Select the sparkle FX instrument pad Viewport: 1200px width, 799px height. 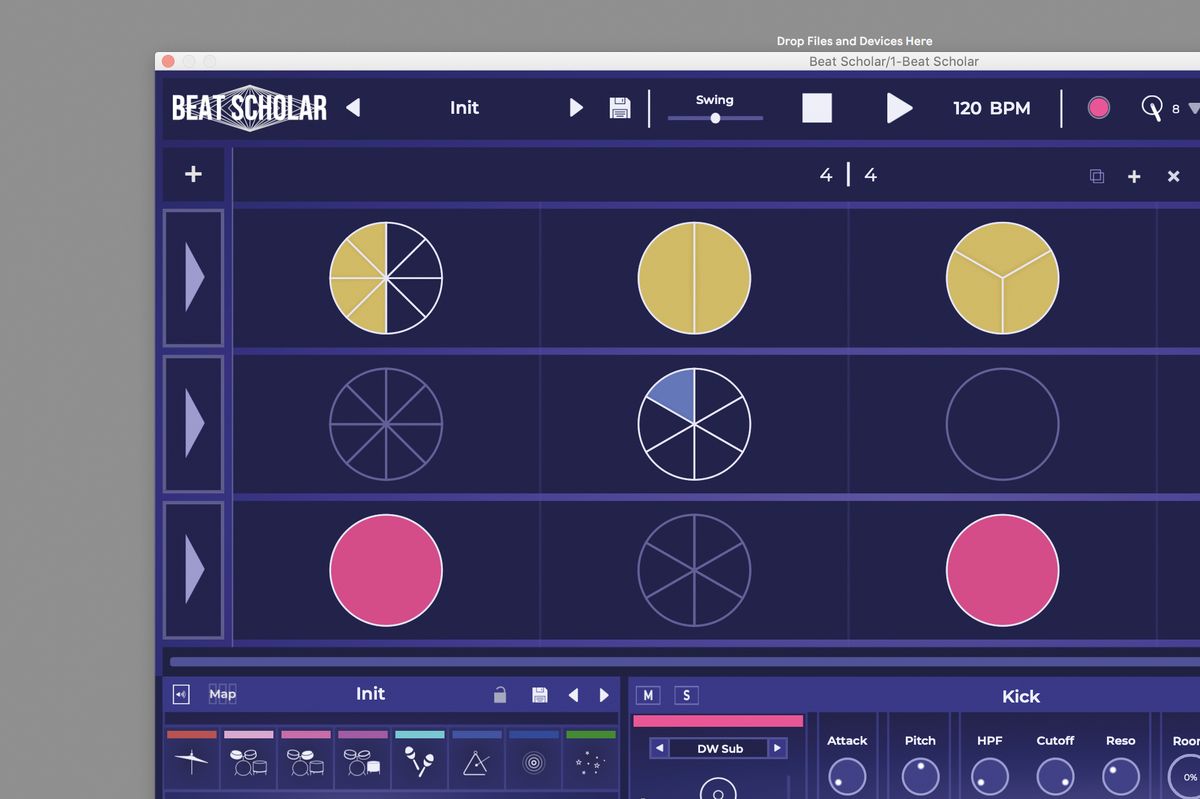point(591,764)
